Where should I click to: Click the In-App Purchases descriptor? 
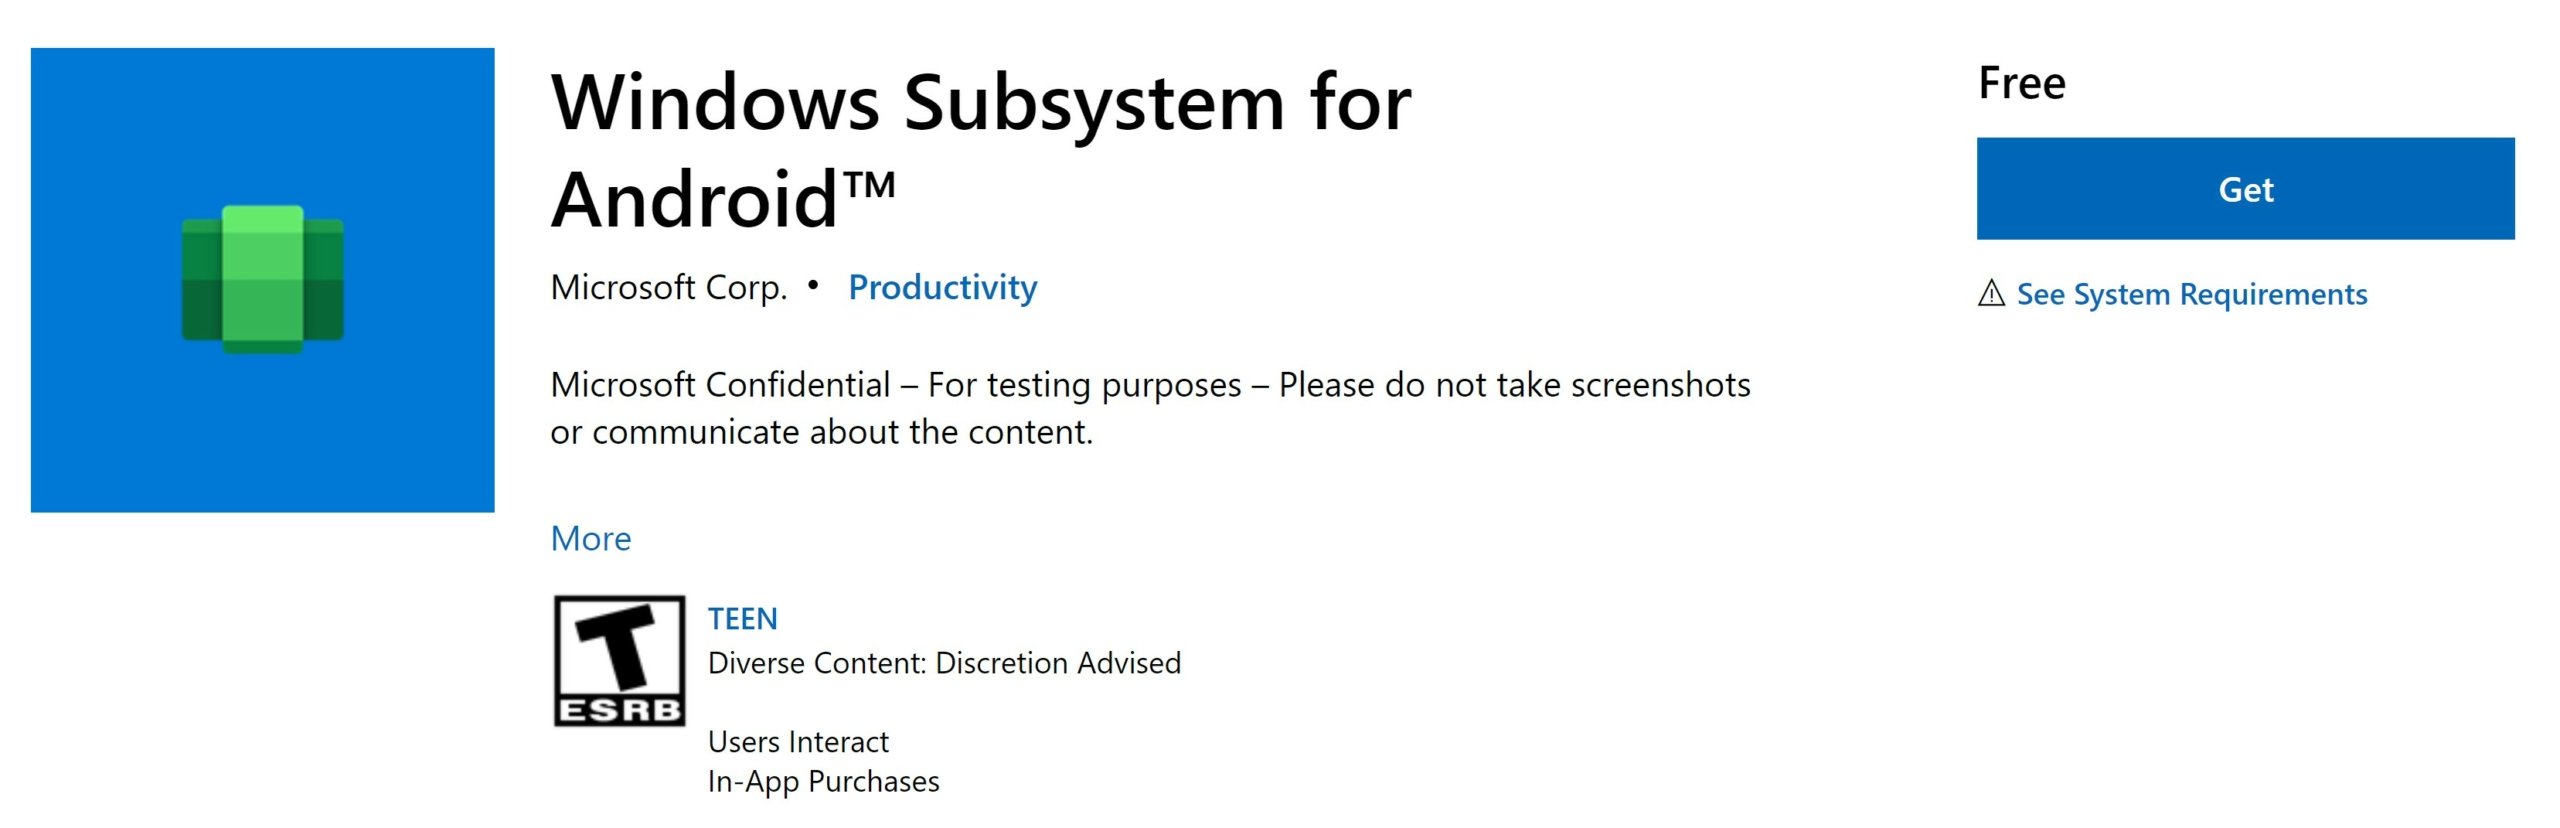tap(822, 781)
